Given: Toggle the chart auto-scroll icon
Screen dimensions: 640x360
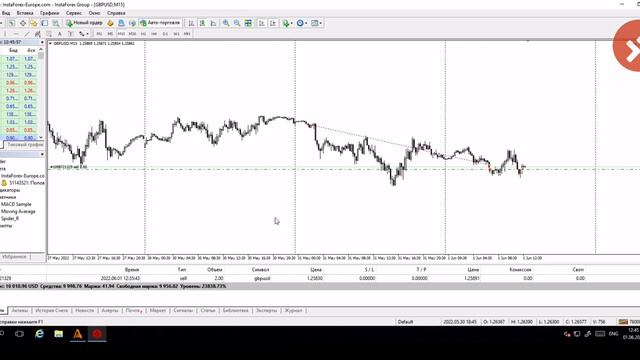Looking at the screenshot, I should (262, 23).
